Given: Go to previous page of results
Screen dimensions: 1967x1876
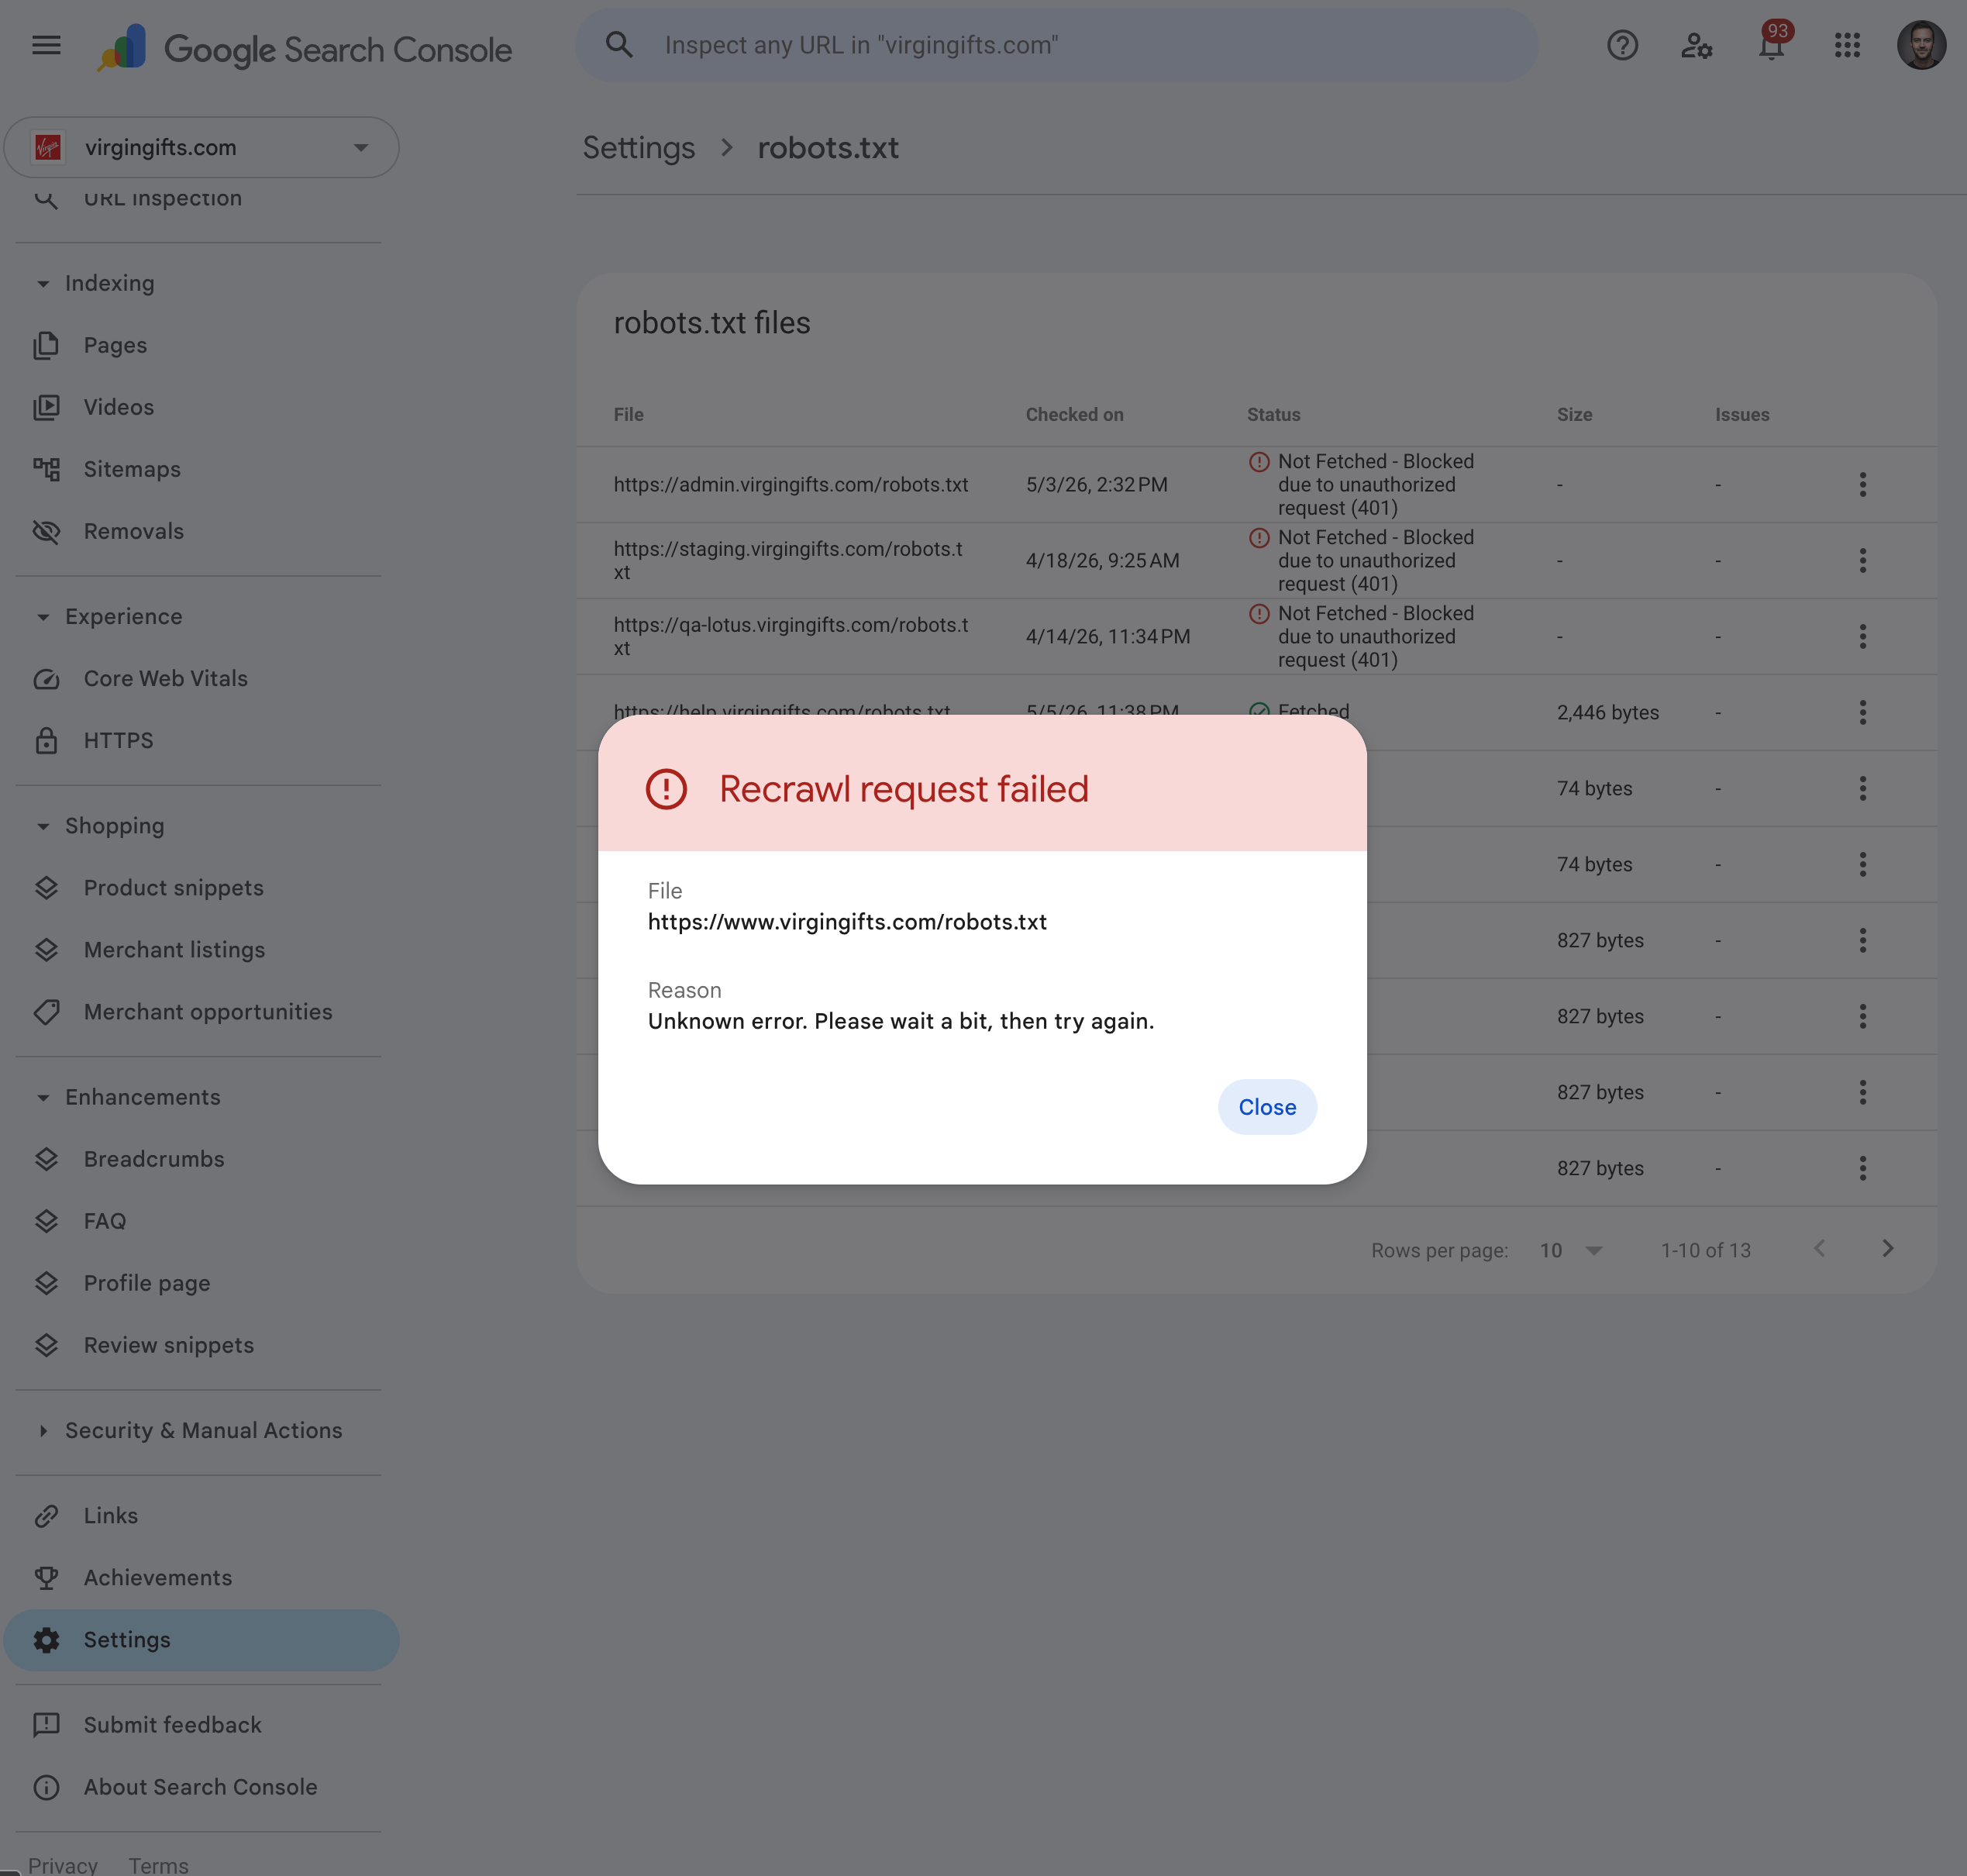Looking at the screenshot, I should pyautogui.click(x=1819, y=1249).
